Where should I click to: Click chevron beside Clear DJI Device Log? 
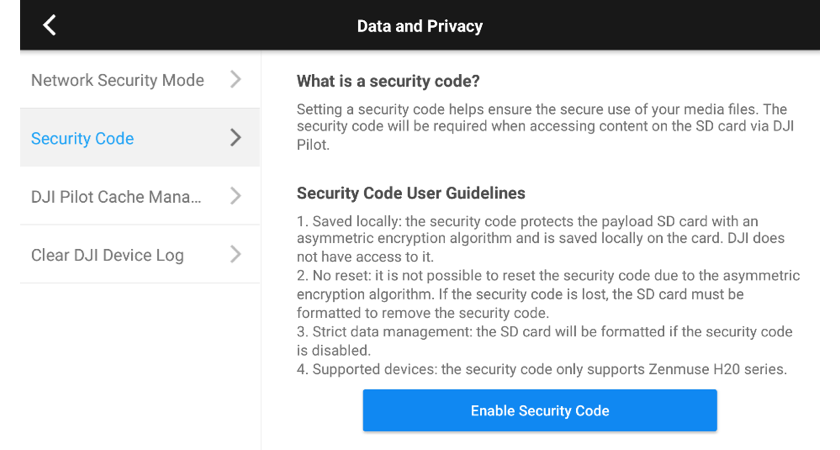pos(235,253)
